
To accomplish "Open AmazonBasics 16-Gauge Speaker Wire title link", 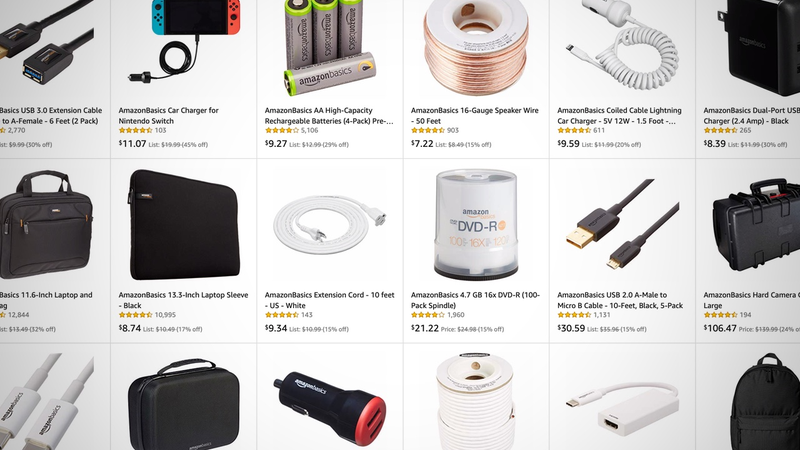I will click(x=474, y=115).
